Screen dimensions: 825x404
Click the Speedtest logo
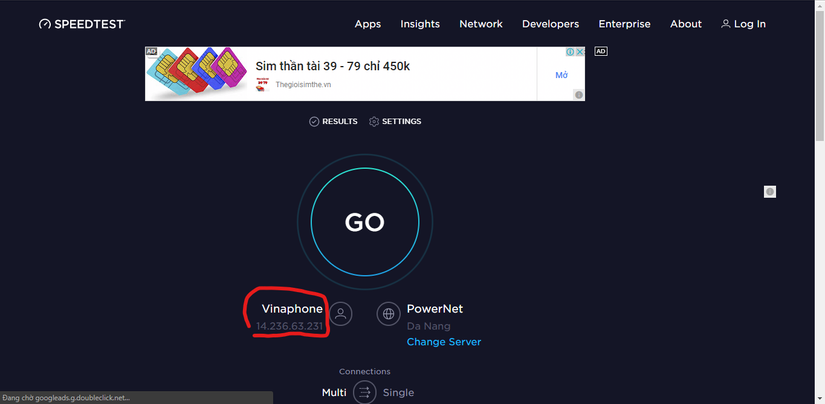point(82,24)
